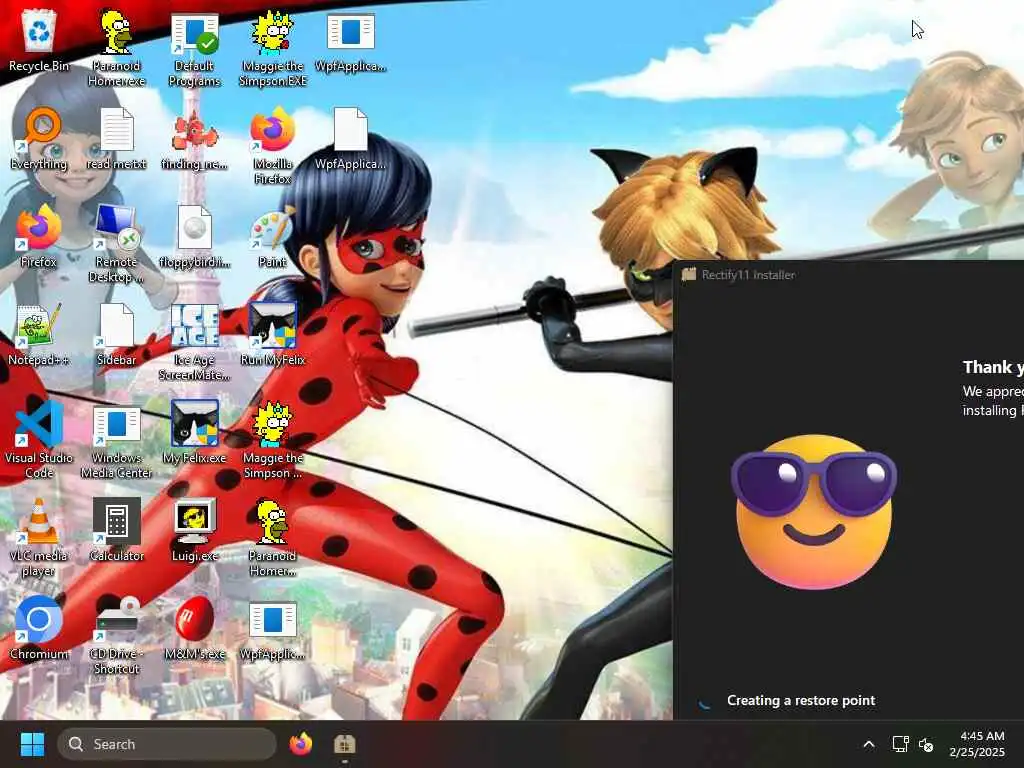Select Paranoid Homer icon beside Luigi.exe
Image resolution: width=1024 pixels, height=768 pixels.
(272, 538)
